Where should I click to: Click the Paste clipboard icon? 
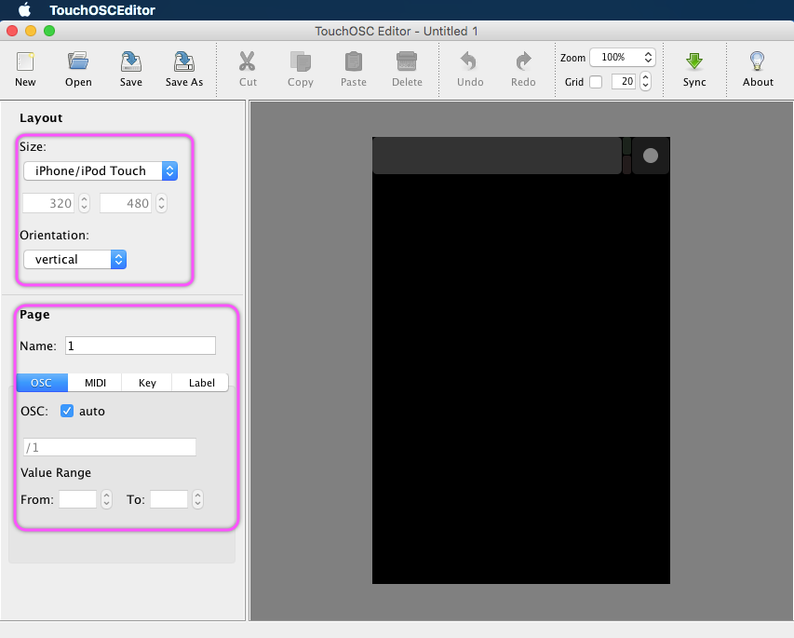353,62
